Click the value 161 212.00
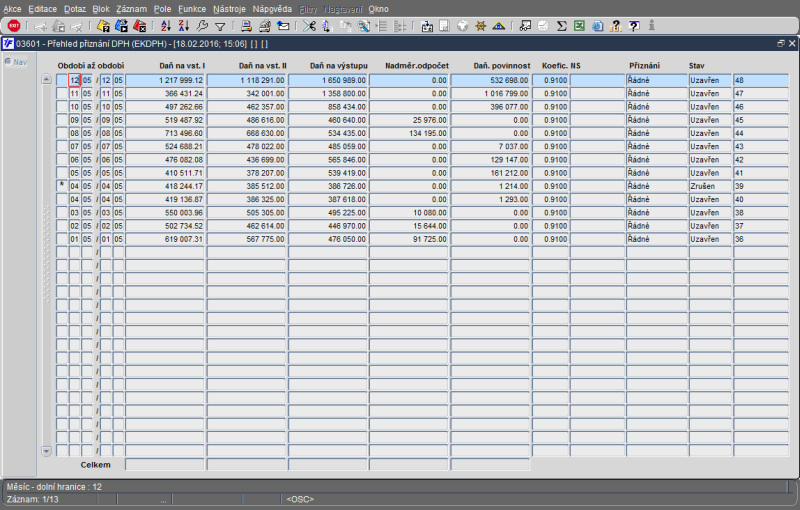 490,173
